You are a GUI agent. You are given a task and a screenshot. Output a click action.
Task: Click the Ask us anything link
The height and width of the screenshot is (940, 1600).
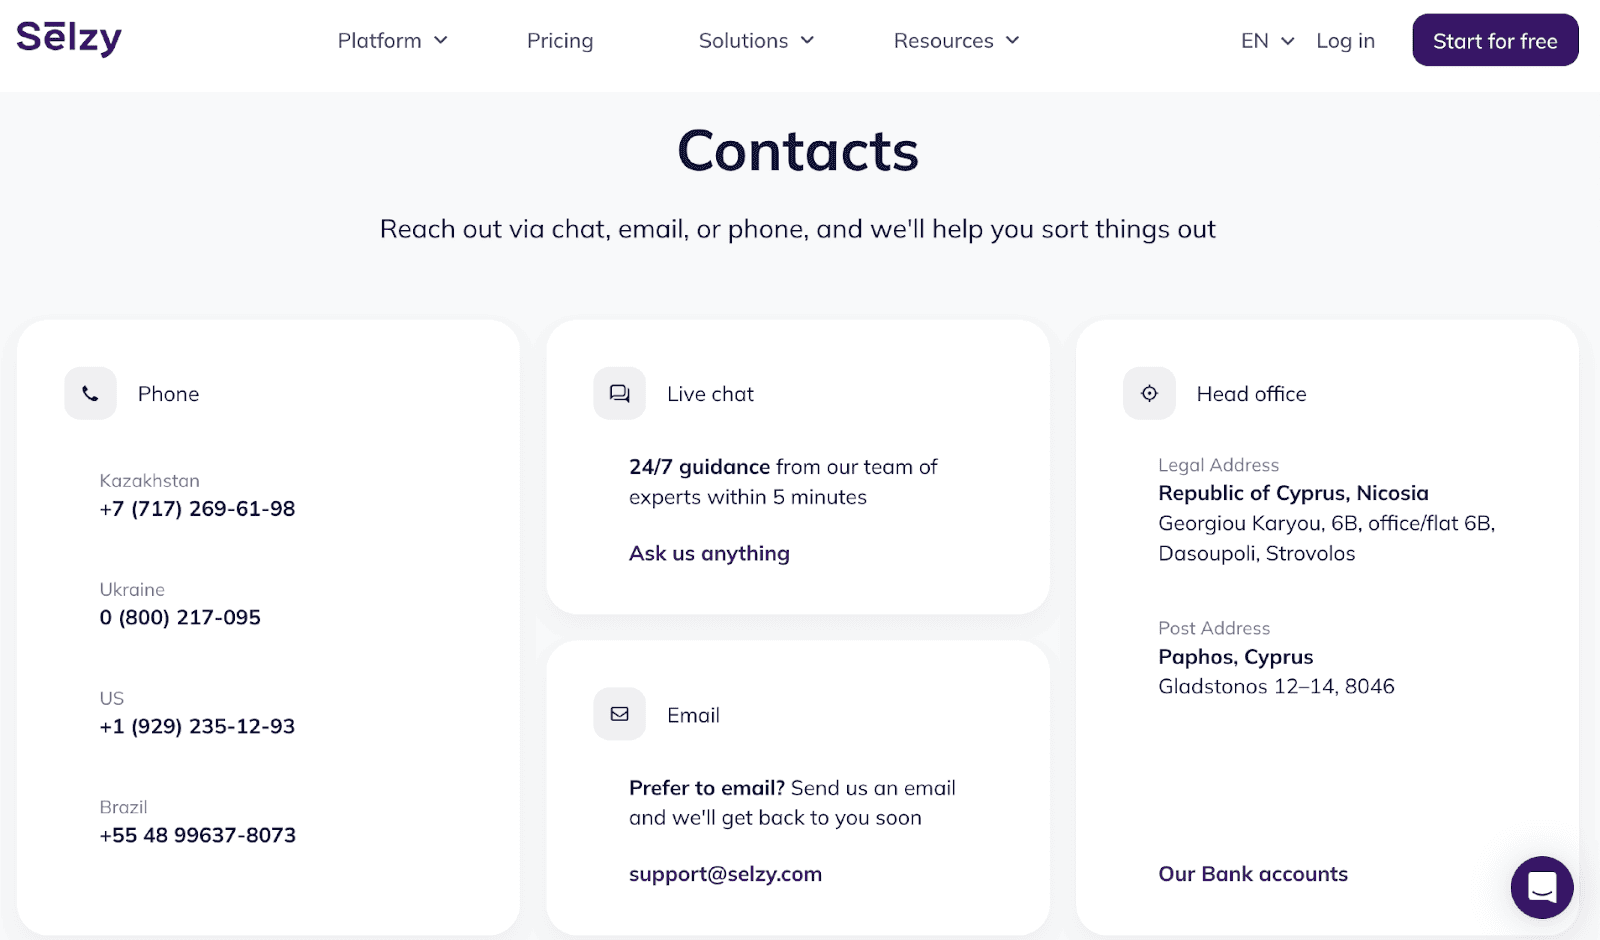709,554
